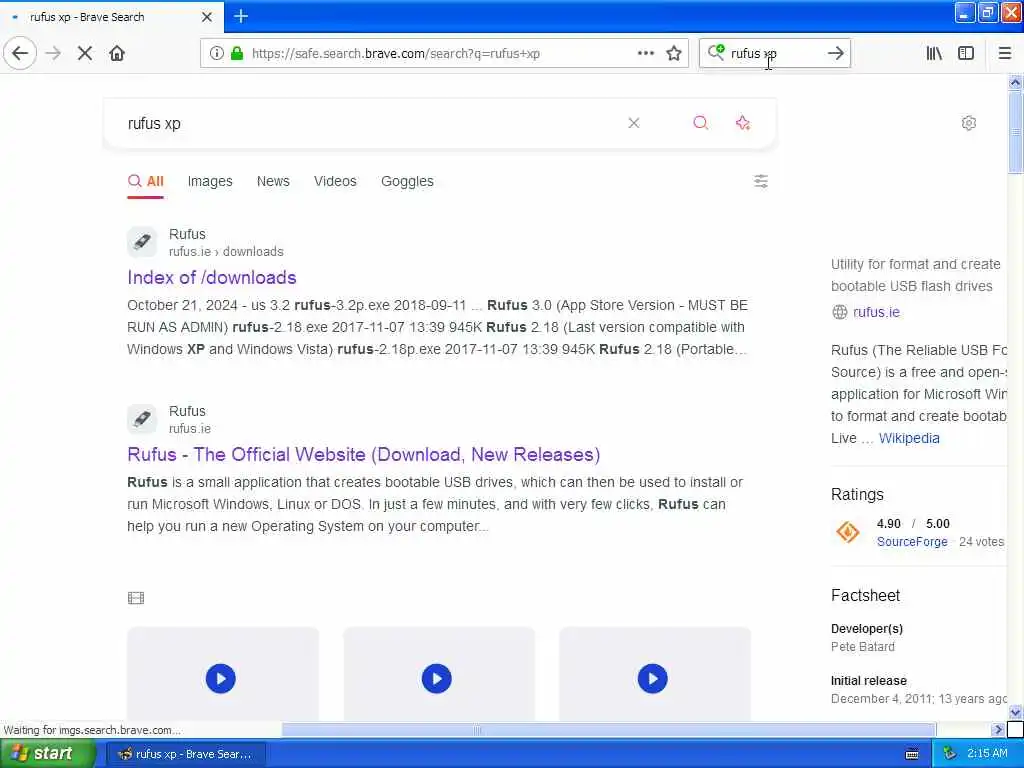
Task: Click 'rufus.ie › downloads' breadcrumb text
Action: tap(226, 251)
